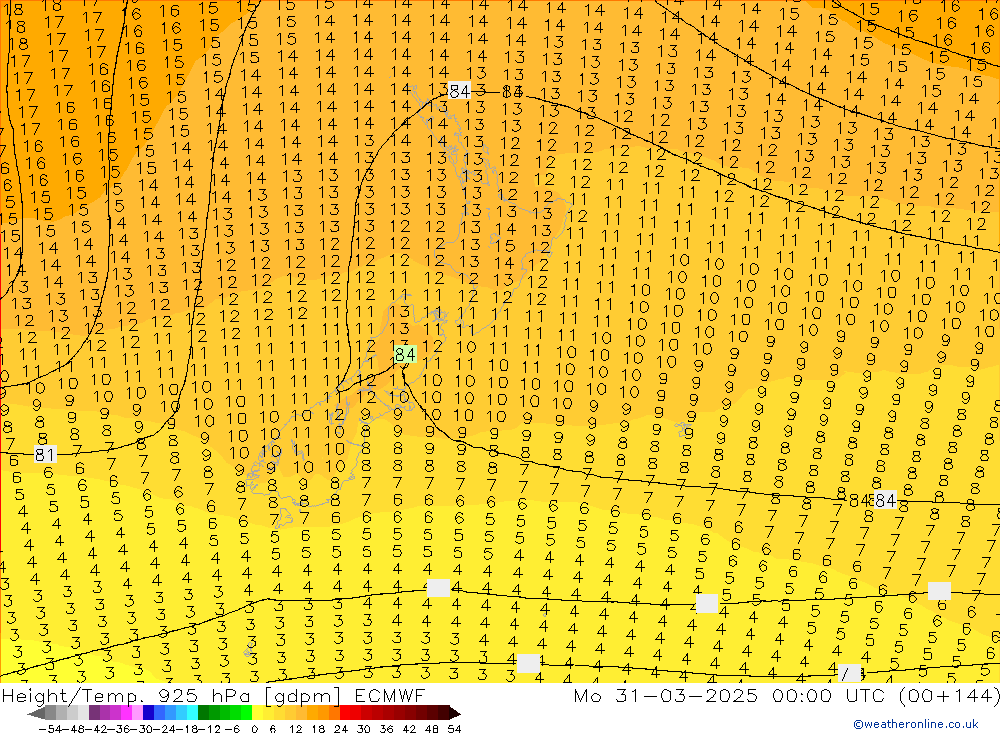Click legend scale value '36'
This screenshot has height=733, width=1000.
tap(386, 729)
